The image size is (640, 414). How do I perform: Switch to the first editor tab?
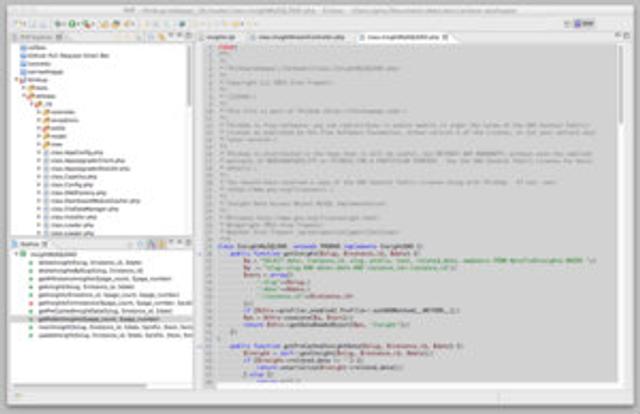click(218, 36)
